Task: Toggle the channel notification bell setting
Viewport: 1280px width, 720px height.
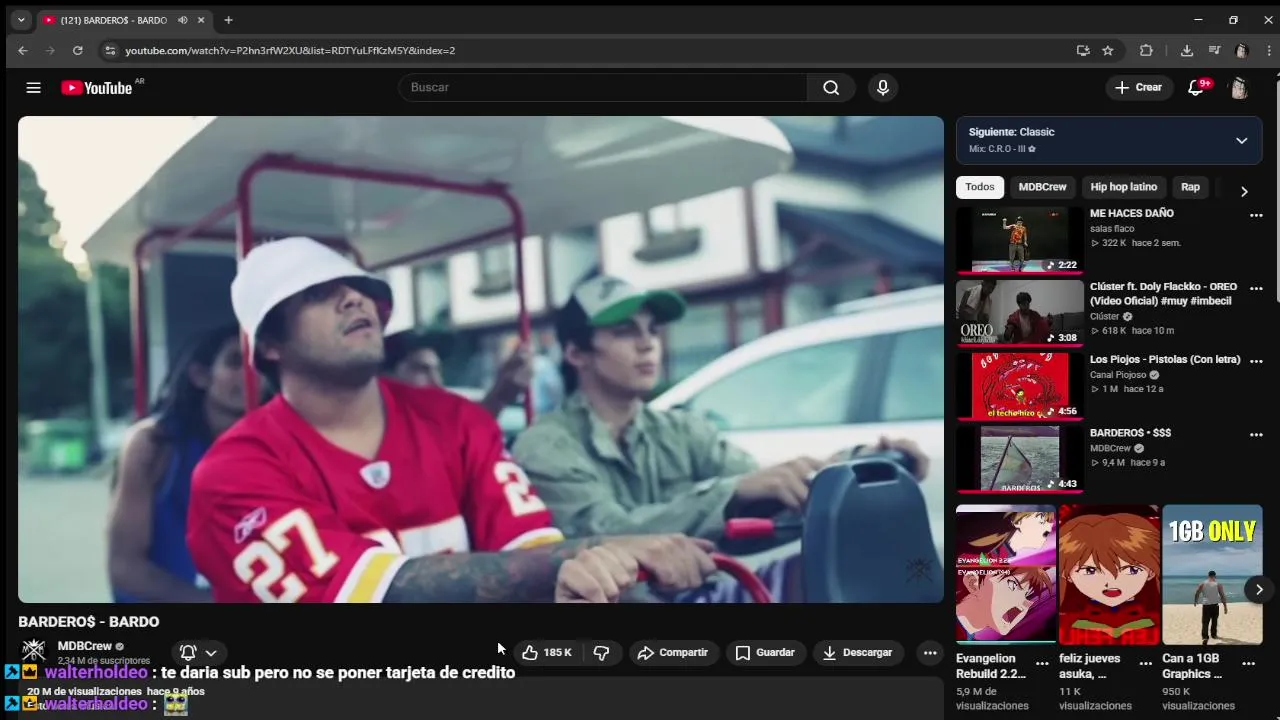Action: tap(198, 653)
